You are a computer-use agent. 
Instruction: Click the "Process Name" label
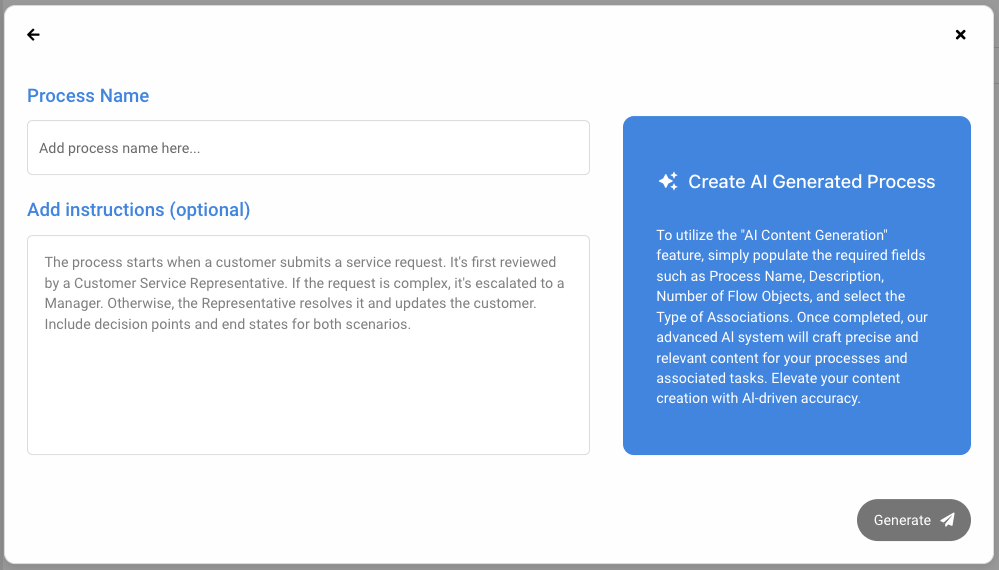[88, 96]
